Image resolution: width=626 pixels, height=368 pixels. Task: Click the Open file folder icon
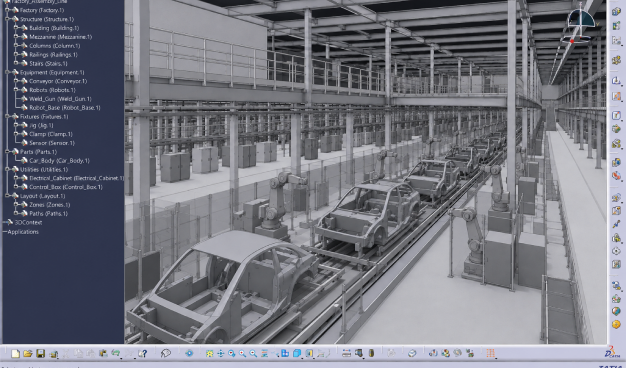tap(28, 353)
